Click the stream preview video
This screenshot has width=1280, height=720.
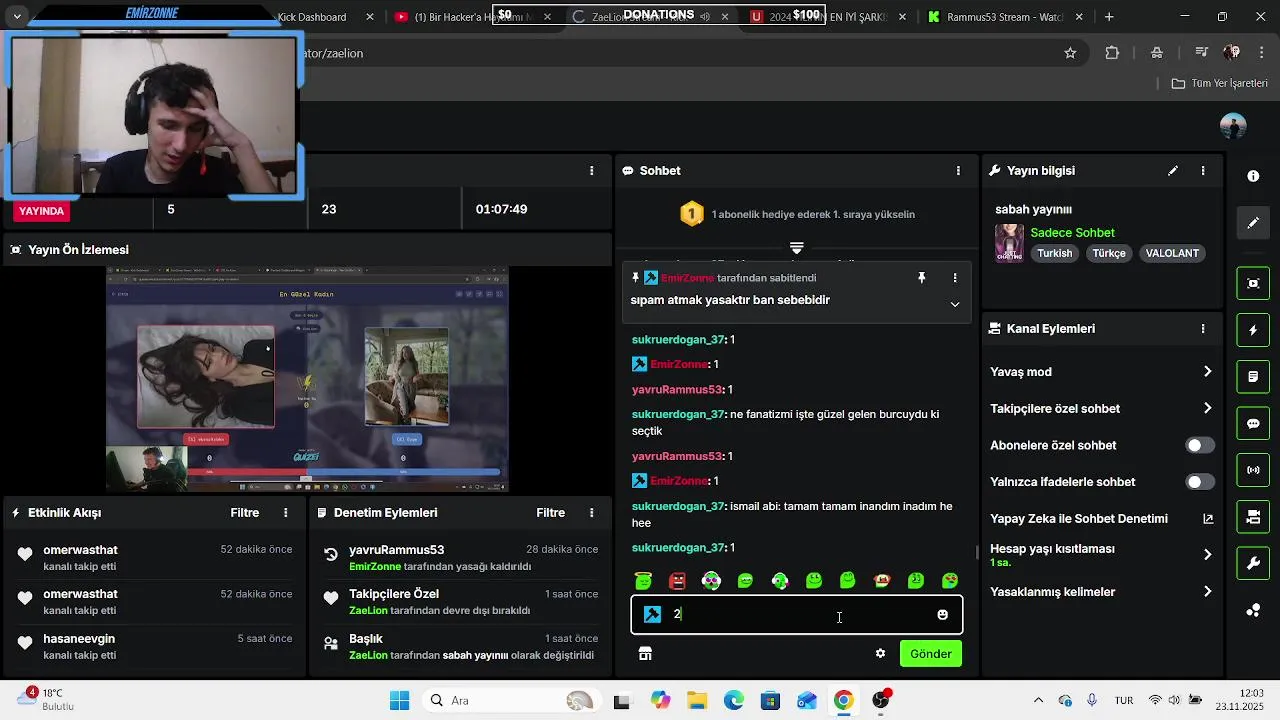click(x=307, y=379)
